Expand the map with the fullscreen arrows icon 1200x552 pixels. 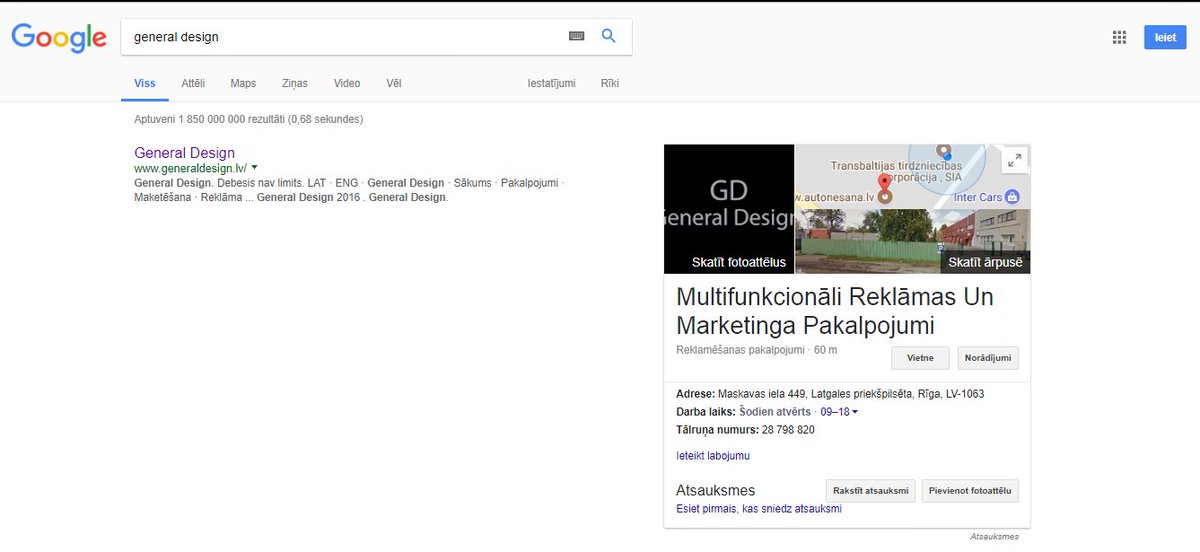tap(1015, 160)
